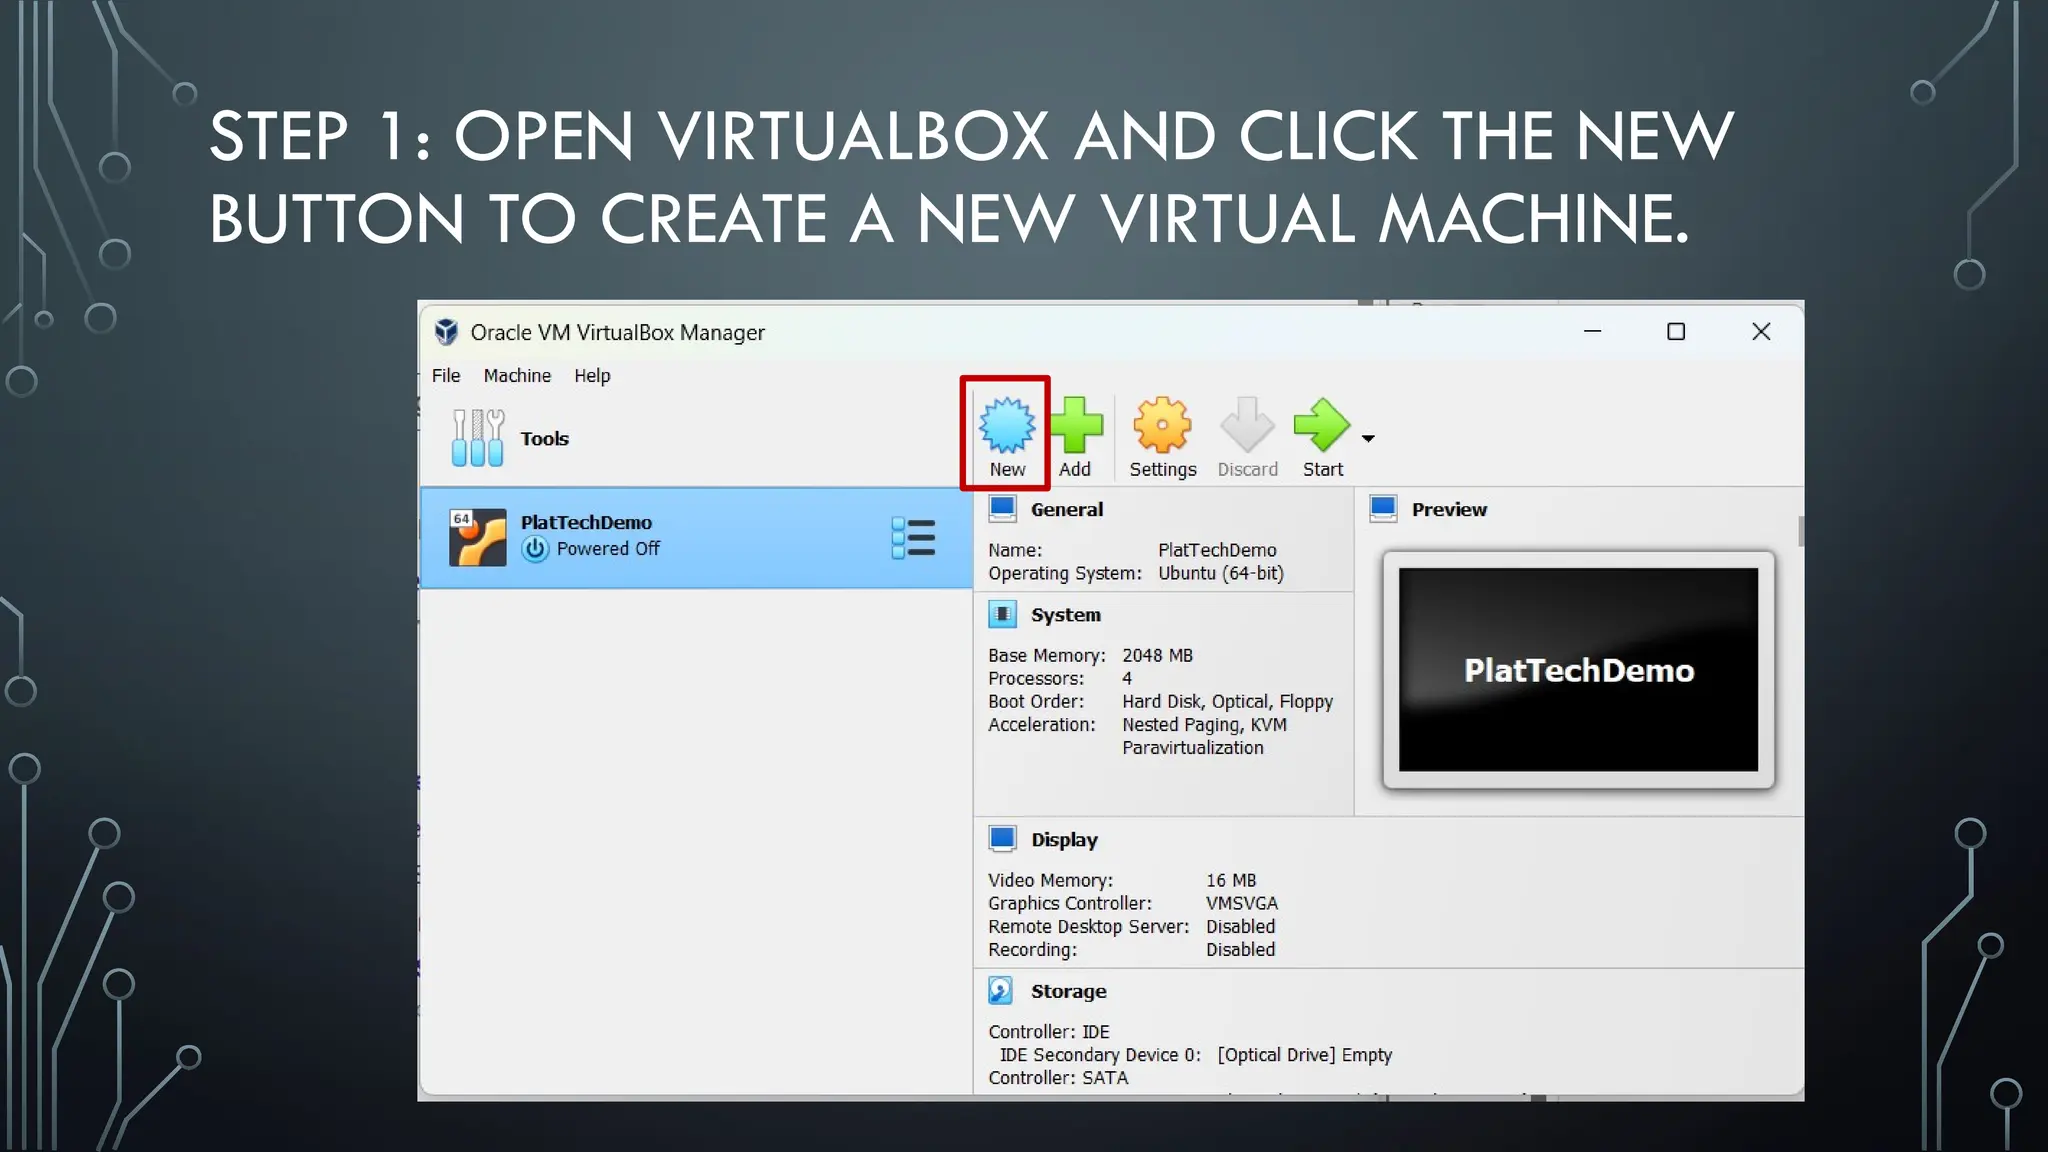Click the details pane vertical scrollbar
This screenshot has width=2048, height=1152.
click(1800, 532)
